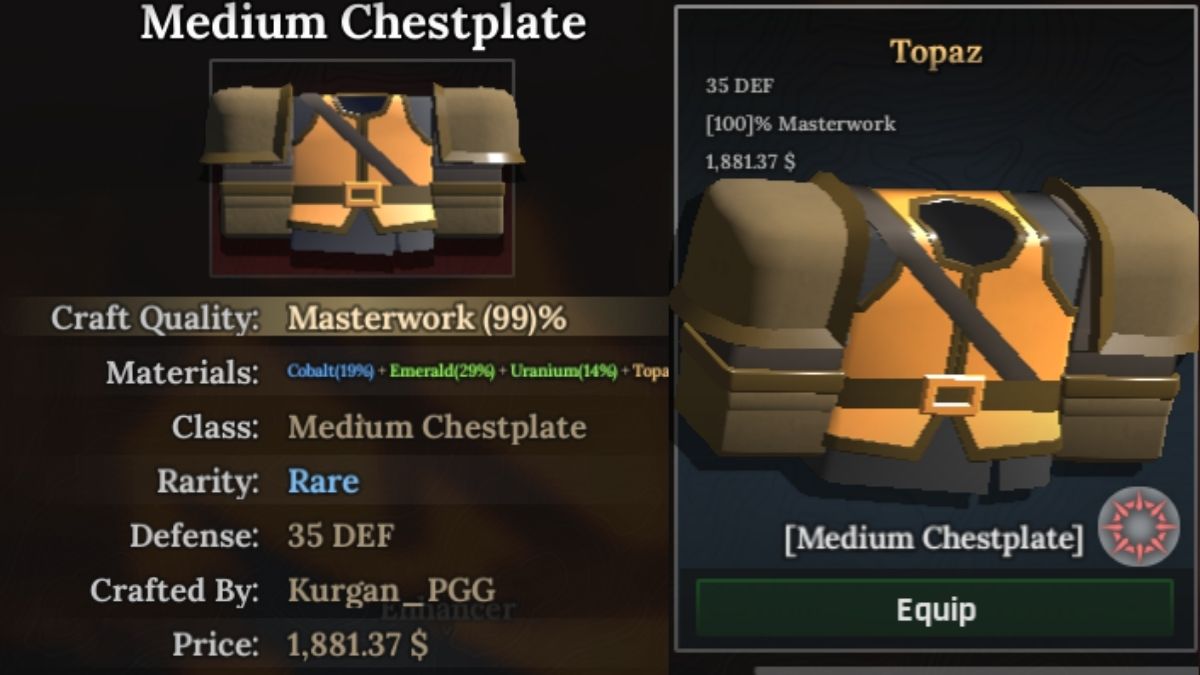
Task: Click the [100]% Masterwork text in card
Action: click(800, 124)
